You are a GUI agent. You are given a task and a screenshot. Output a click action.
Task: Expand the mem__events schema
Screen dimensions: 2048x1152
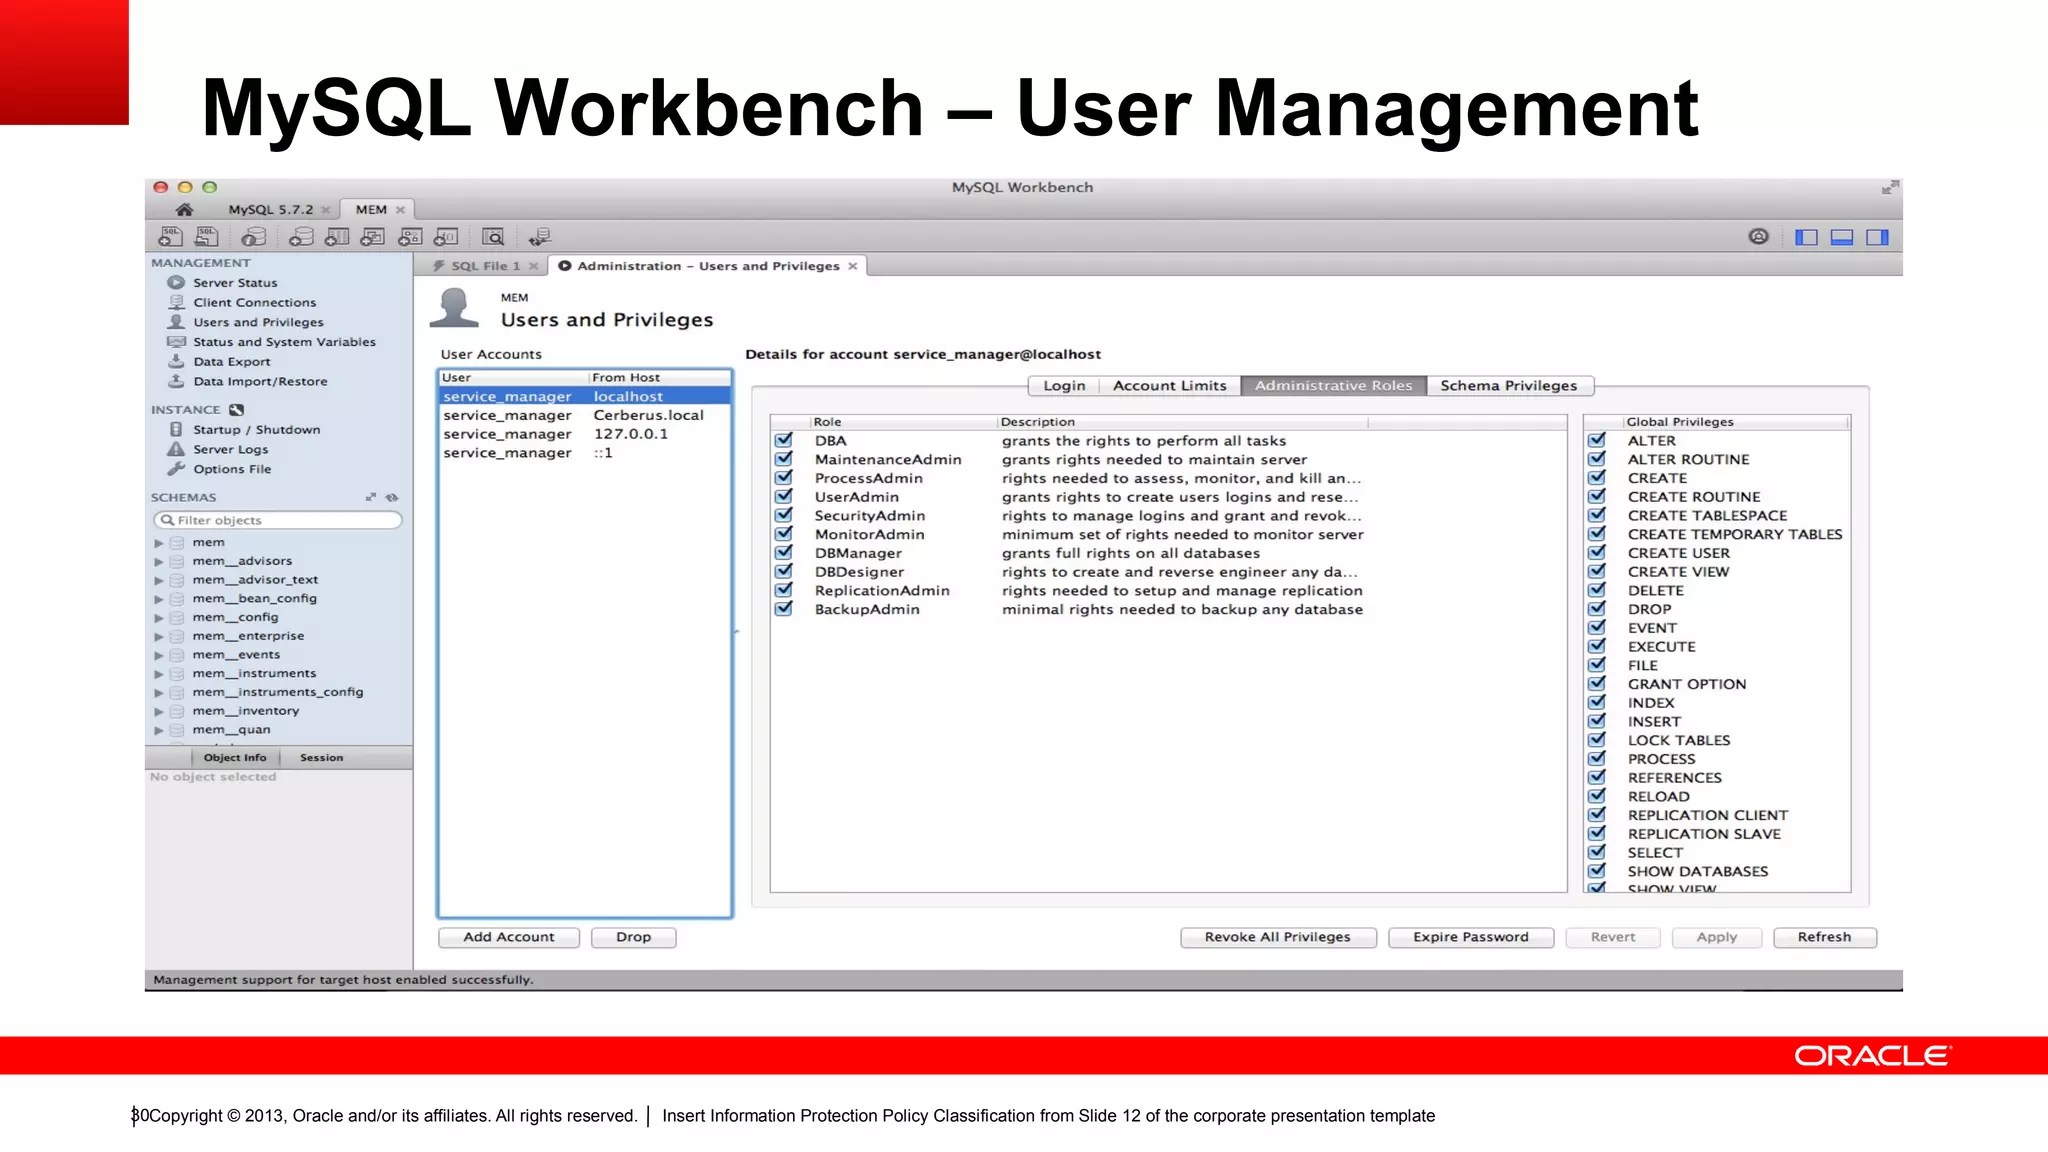click(158, 655)
